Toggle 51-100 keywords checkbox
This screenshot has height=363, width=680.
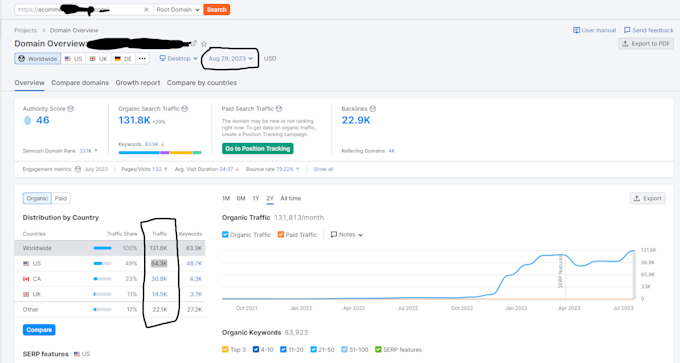point(344,350)
